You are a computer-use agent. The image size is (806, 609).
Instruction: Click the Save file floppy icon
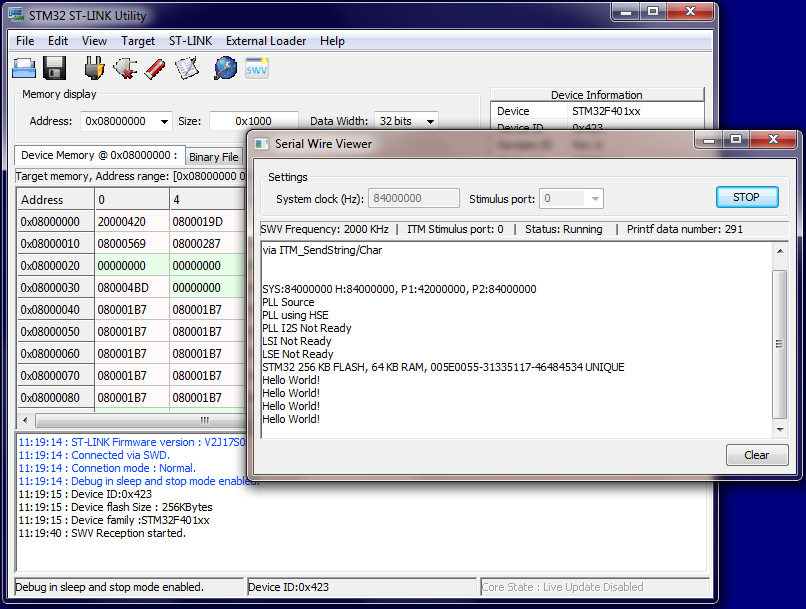(x=54, y=68)
